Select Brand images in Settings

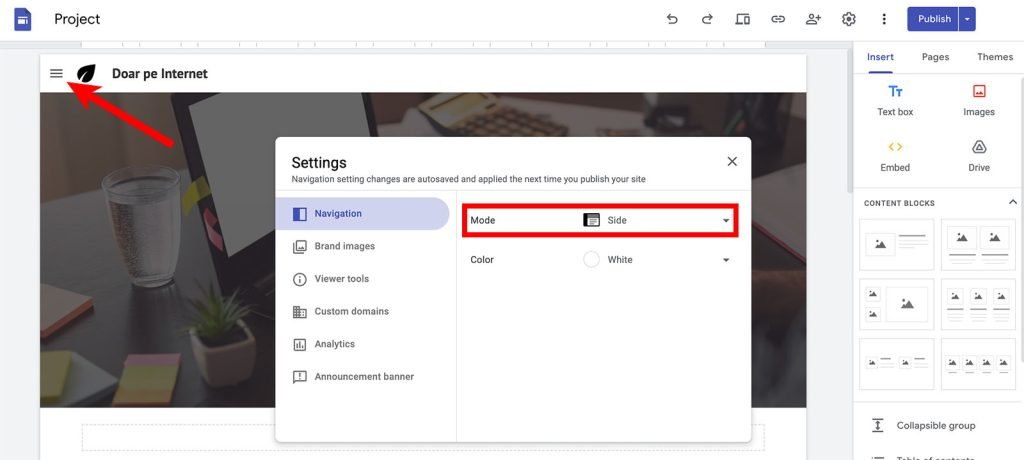[x=344, y=246]
